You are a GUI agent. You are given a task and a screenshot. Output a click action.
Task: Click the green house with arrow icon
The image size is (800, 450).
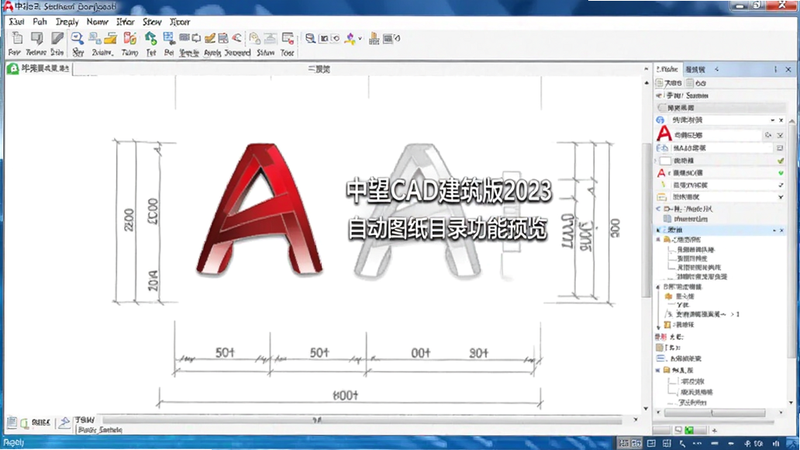[x=151, y=38]
